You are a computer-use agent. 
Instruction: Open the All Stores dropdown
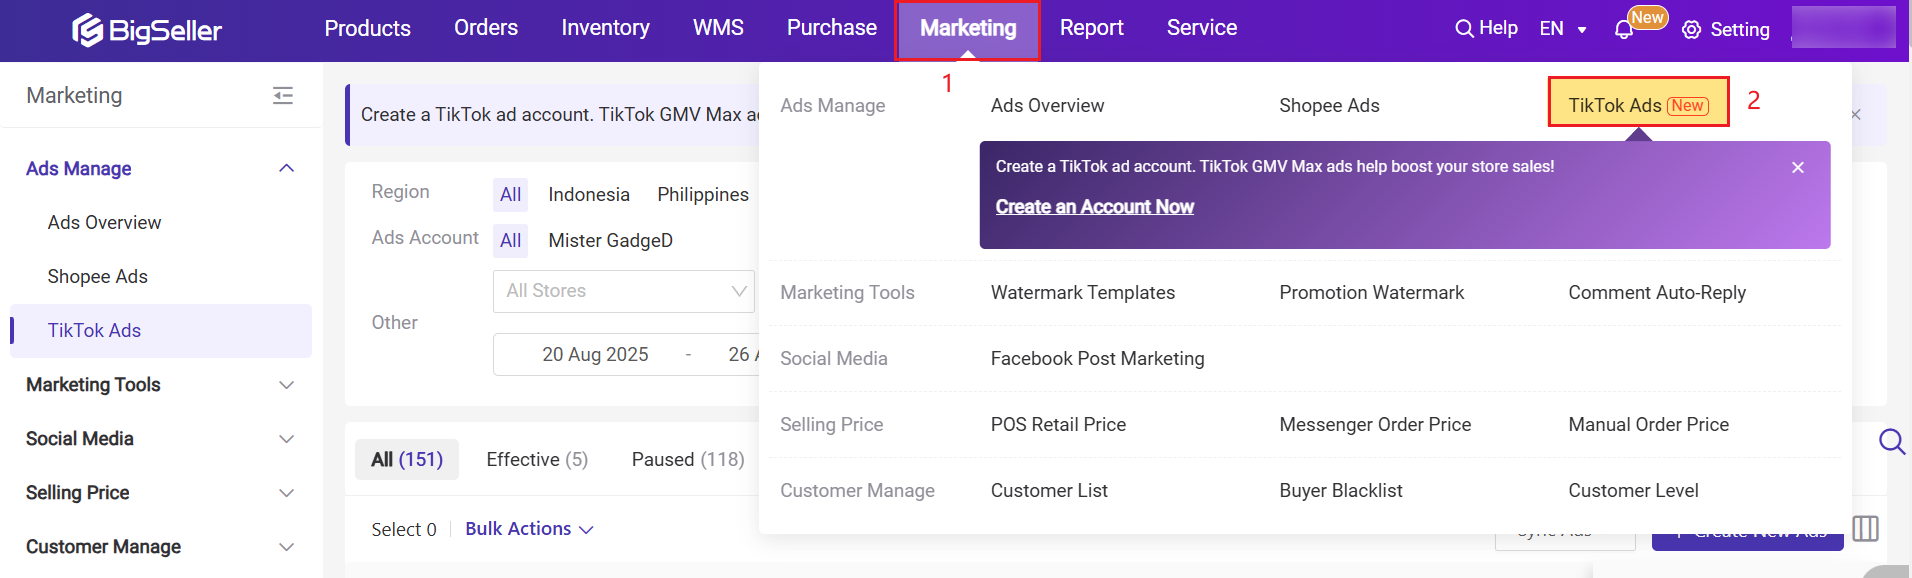coord(624,291)
